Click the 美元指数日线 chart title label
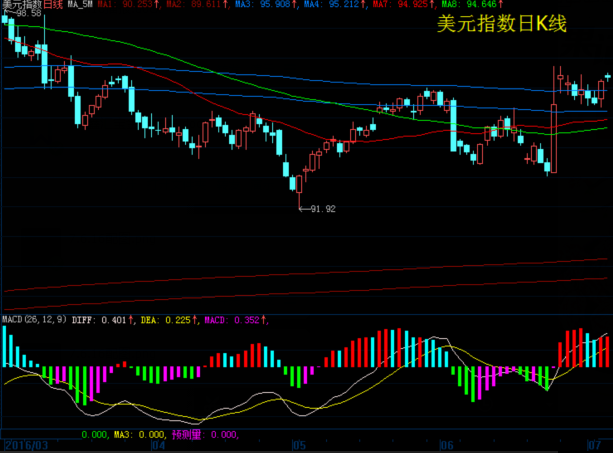The height and width of the screenshot is (453, 613). pos(32,5)
